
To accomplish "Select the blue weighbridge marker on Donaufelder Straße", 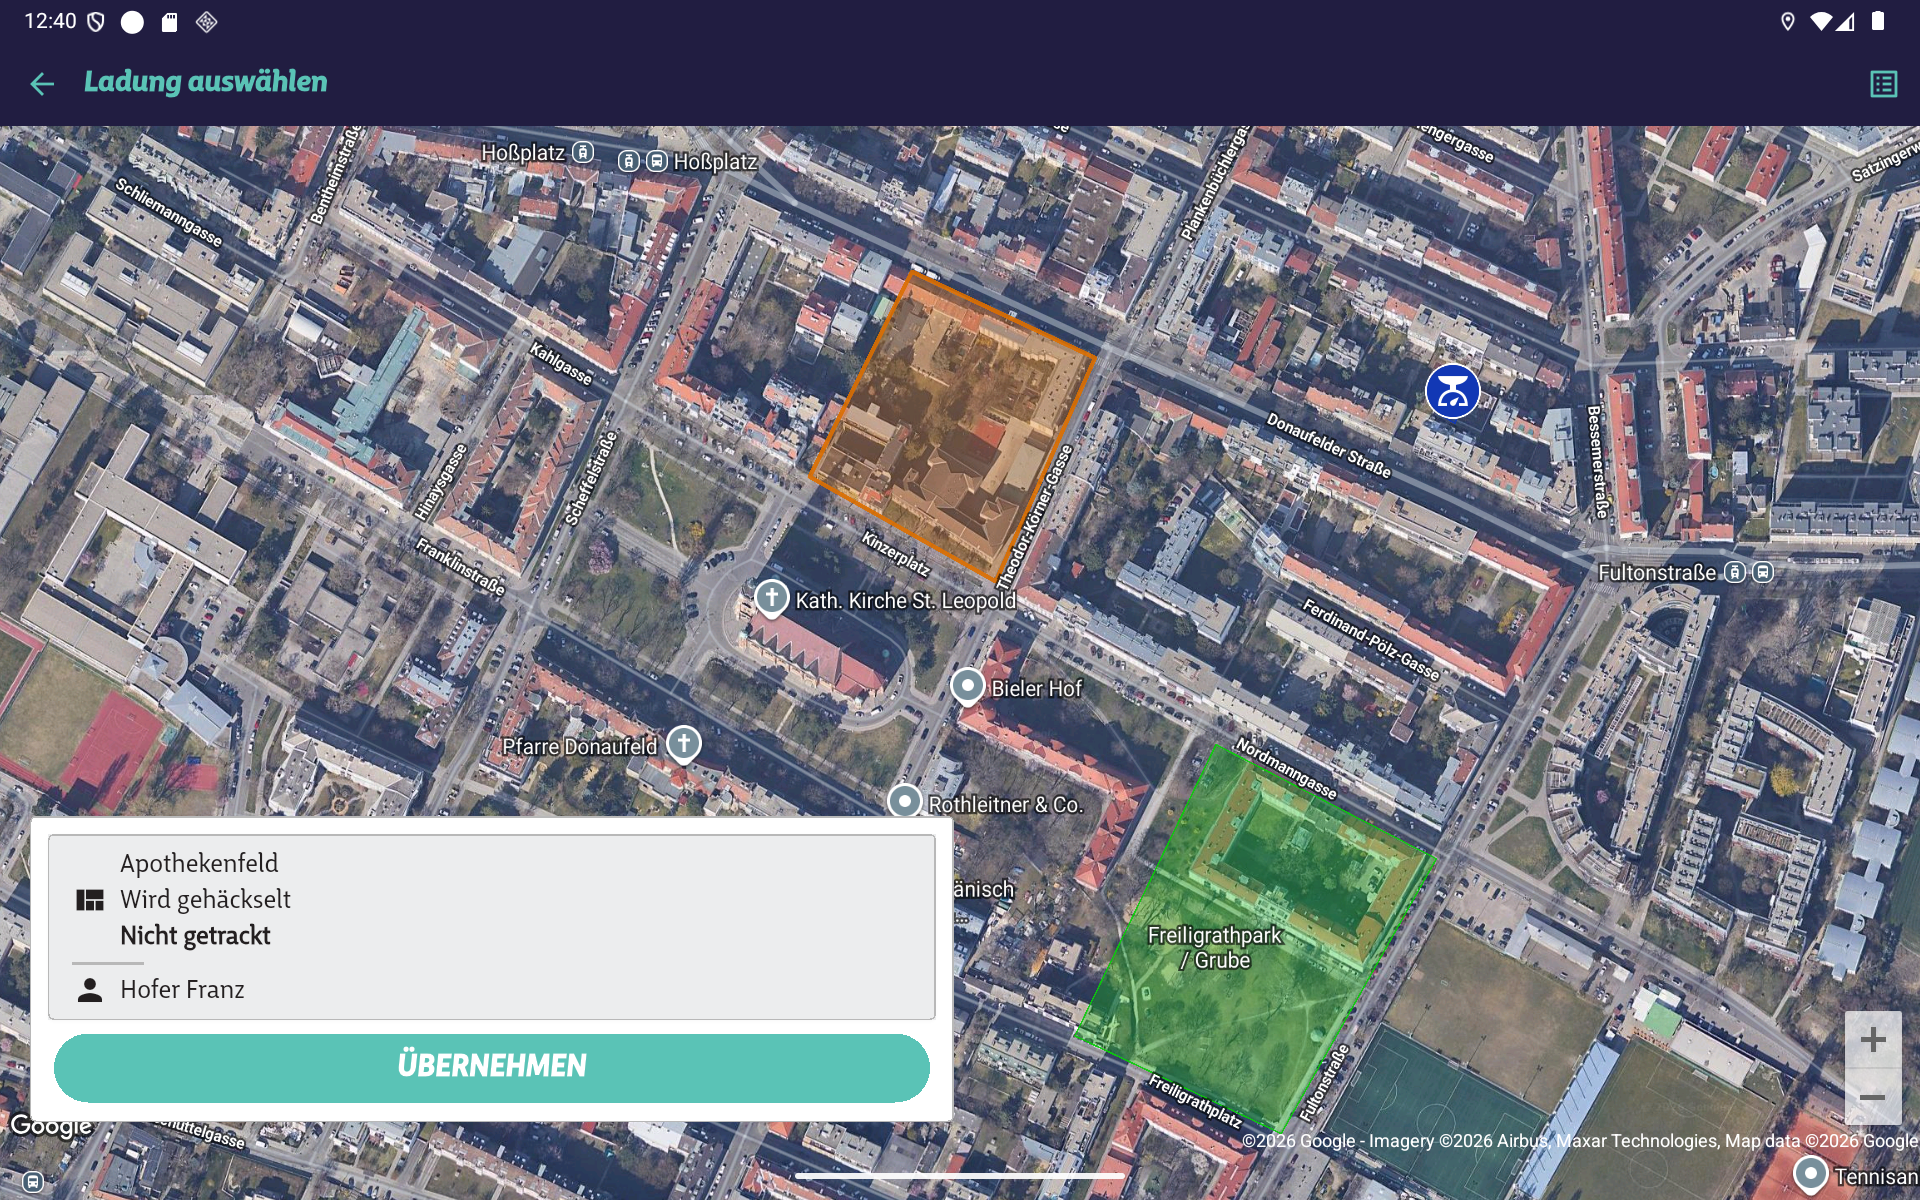I will [x=1452, y=391].
